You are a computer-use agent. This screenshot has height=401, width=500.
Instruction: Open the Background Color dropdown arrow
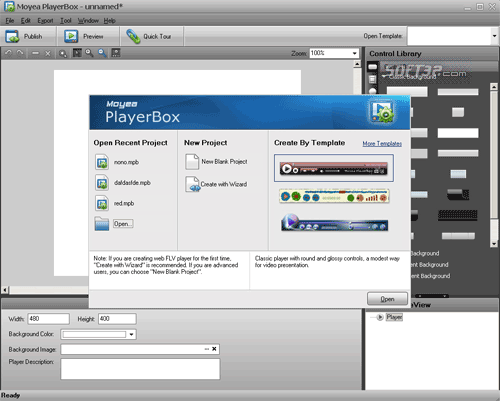pyautogui.click(x=132, y=334)
